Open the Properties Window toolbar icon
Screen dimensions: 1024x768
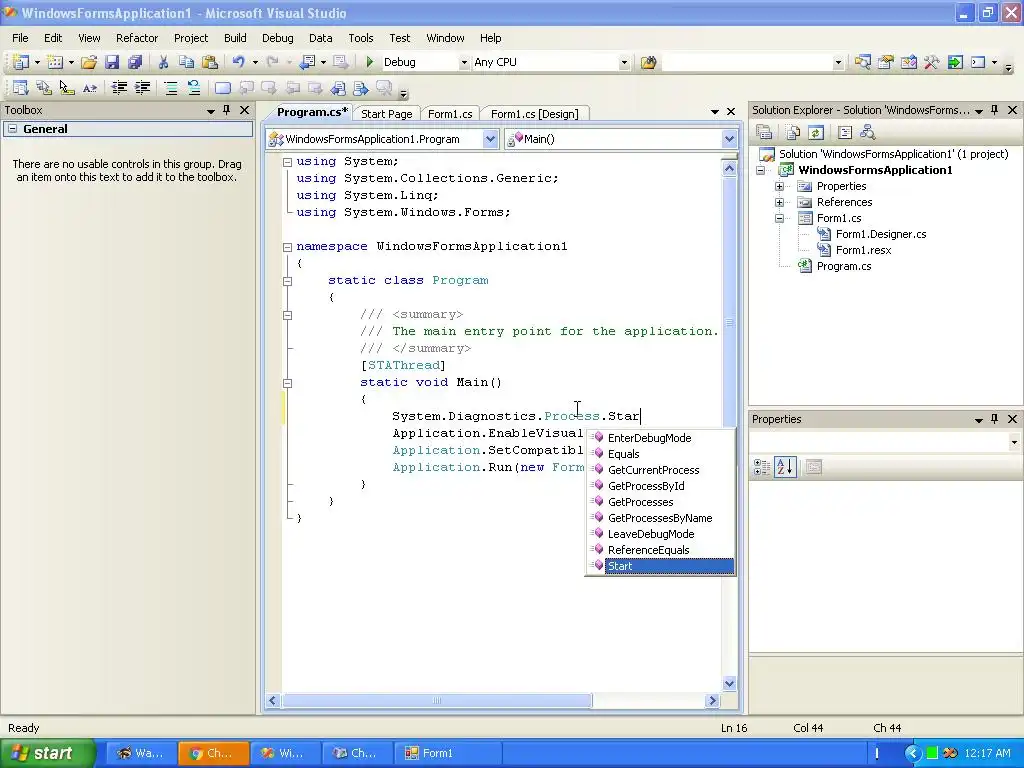[886, 62]
